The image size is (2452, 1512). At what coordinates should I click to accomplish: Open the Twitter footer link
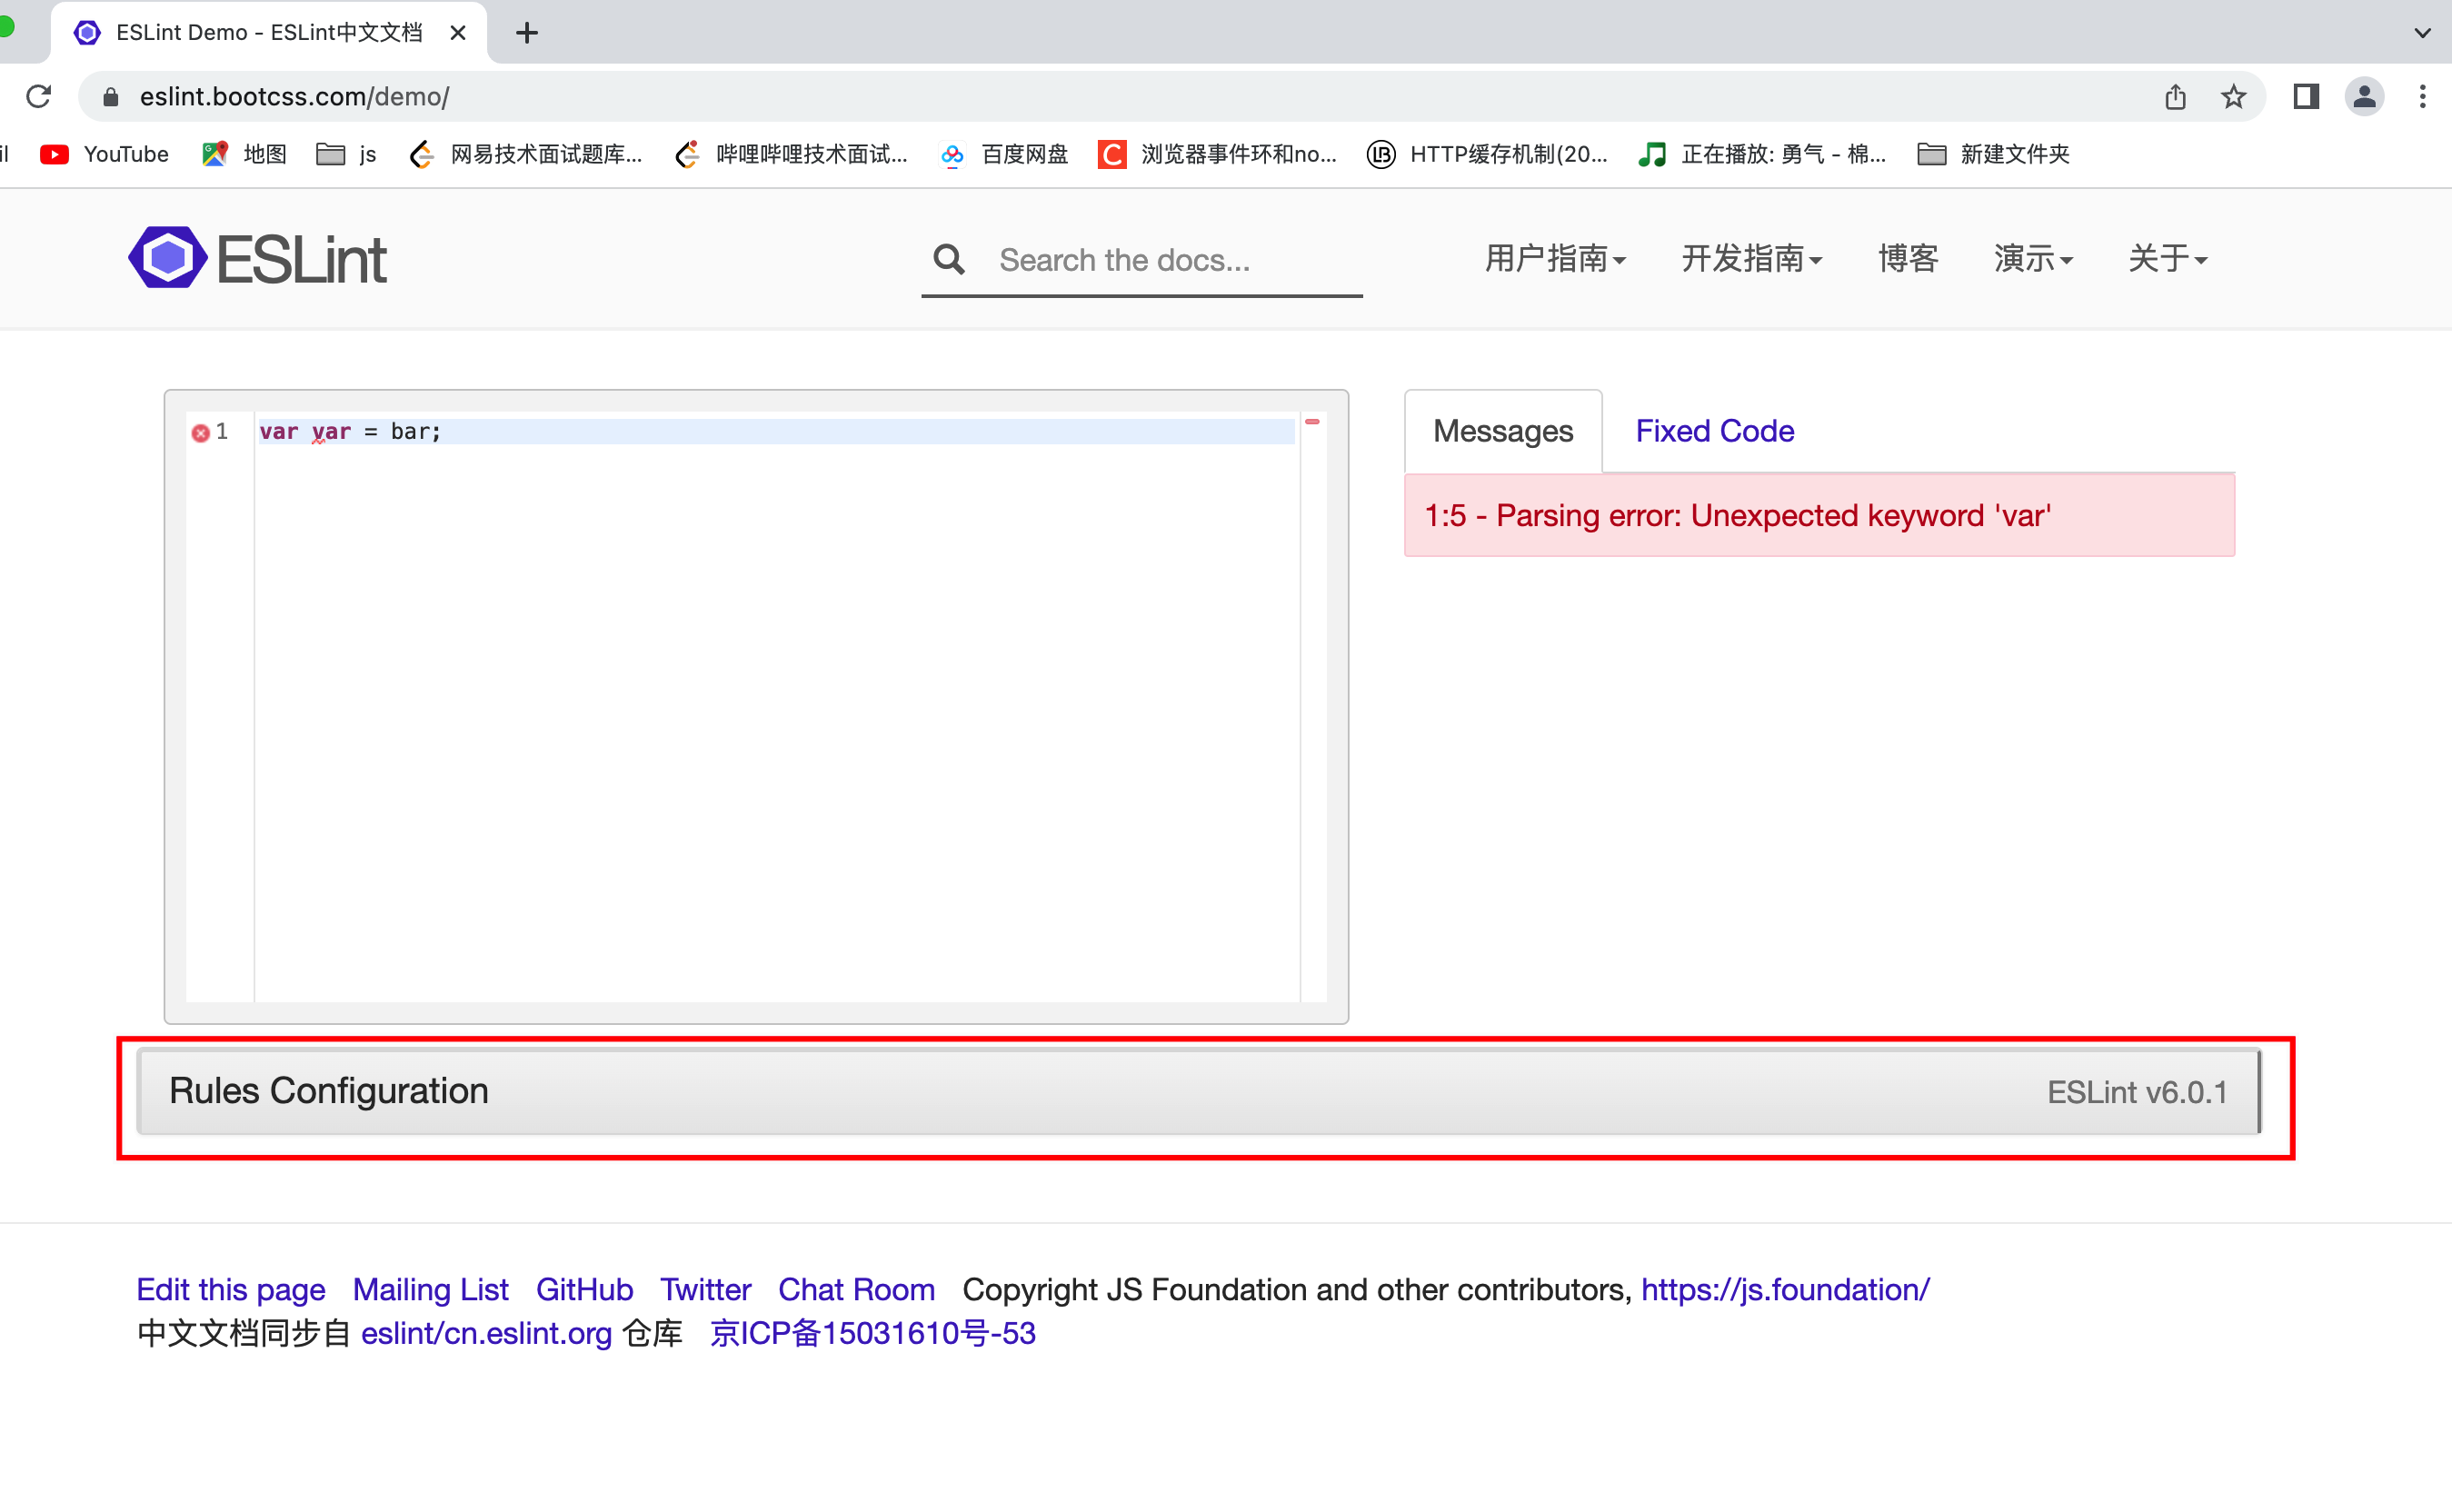tap(705, 1290)
